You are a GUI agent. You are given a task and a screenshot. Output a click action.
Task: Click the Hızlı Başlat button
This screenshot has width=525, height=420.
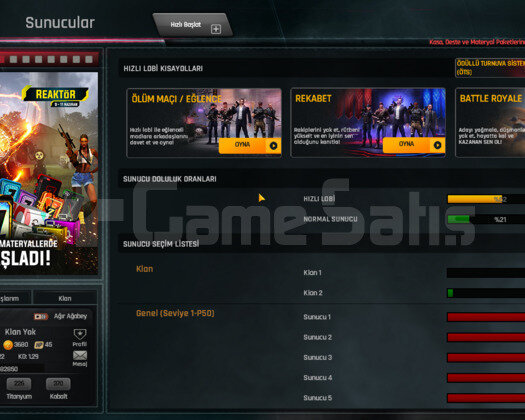193,25
